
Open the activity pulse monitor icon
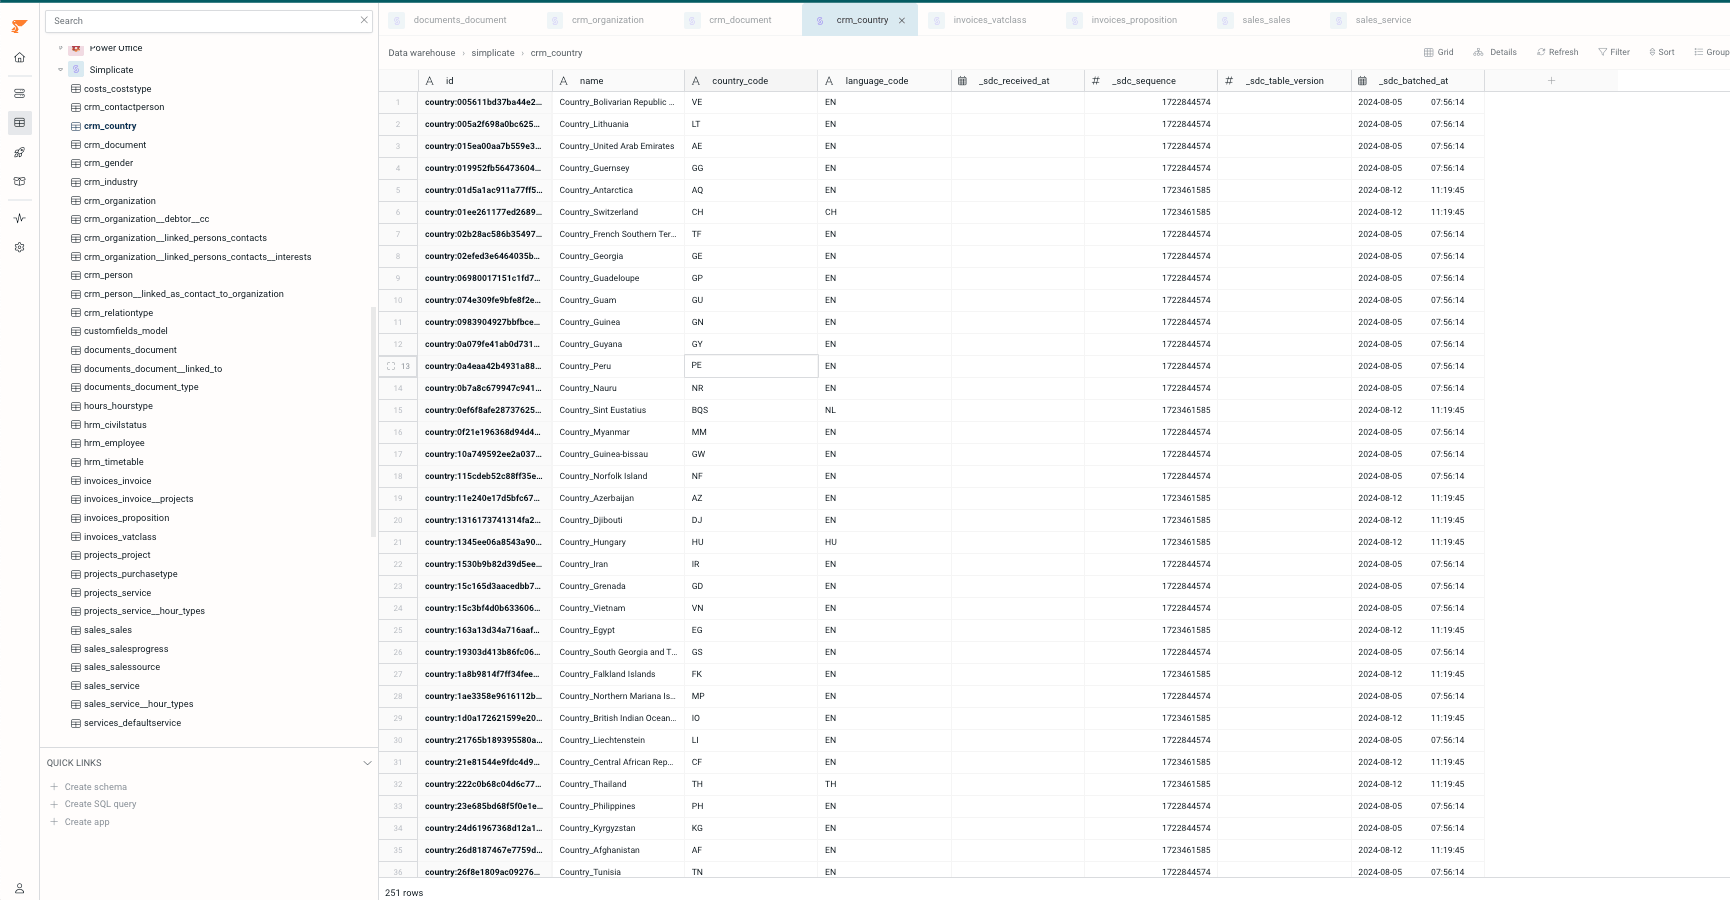pos(19,218)
